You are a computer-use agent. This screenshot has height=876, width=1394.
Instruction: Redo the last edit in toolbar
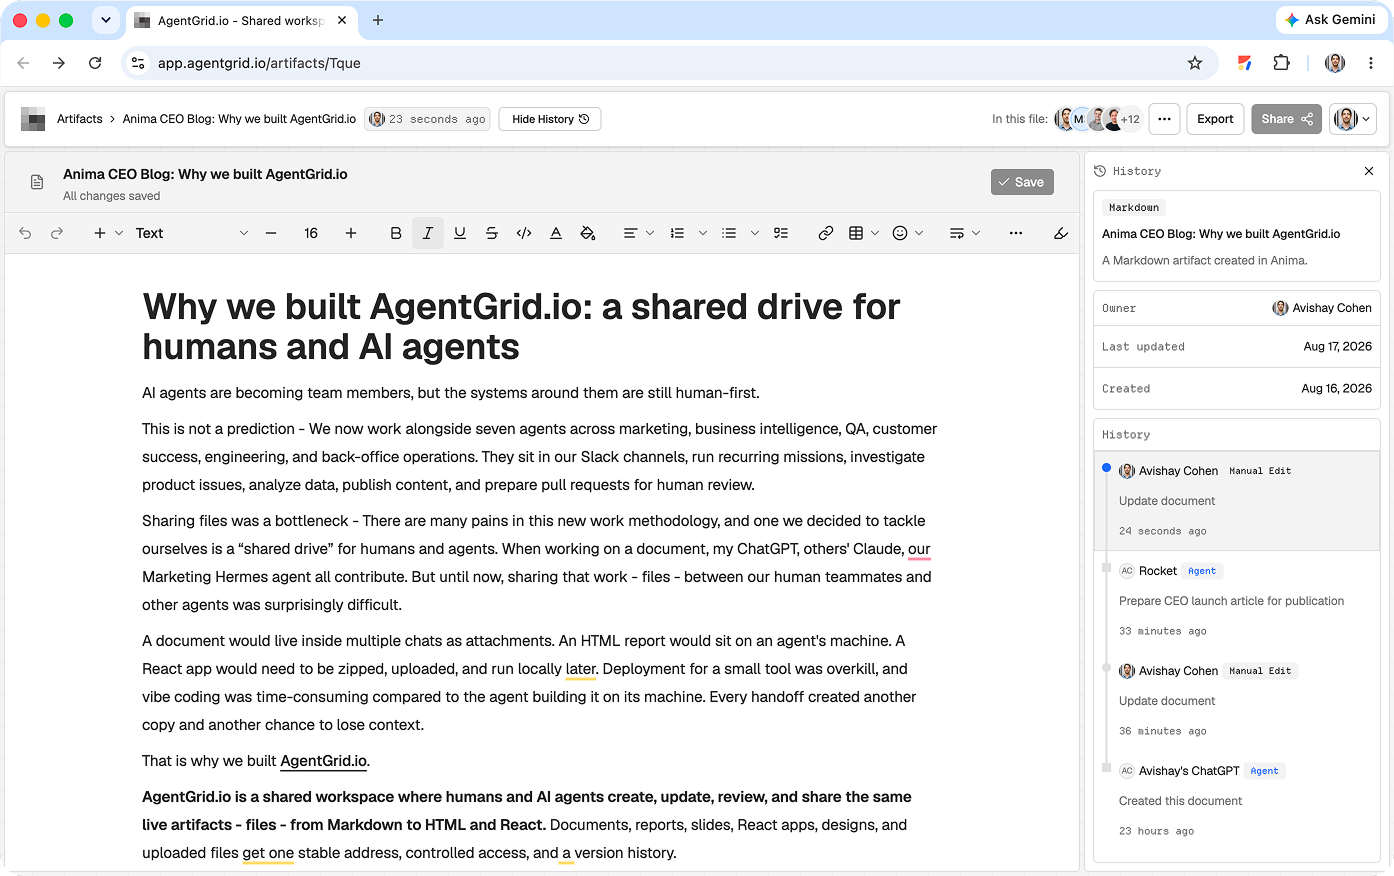point(57,233)
